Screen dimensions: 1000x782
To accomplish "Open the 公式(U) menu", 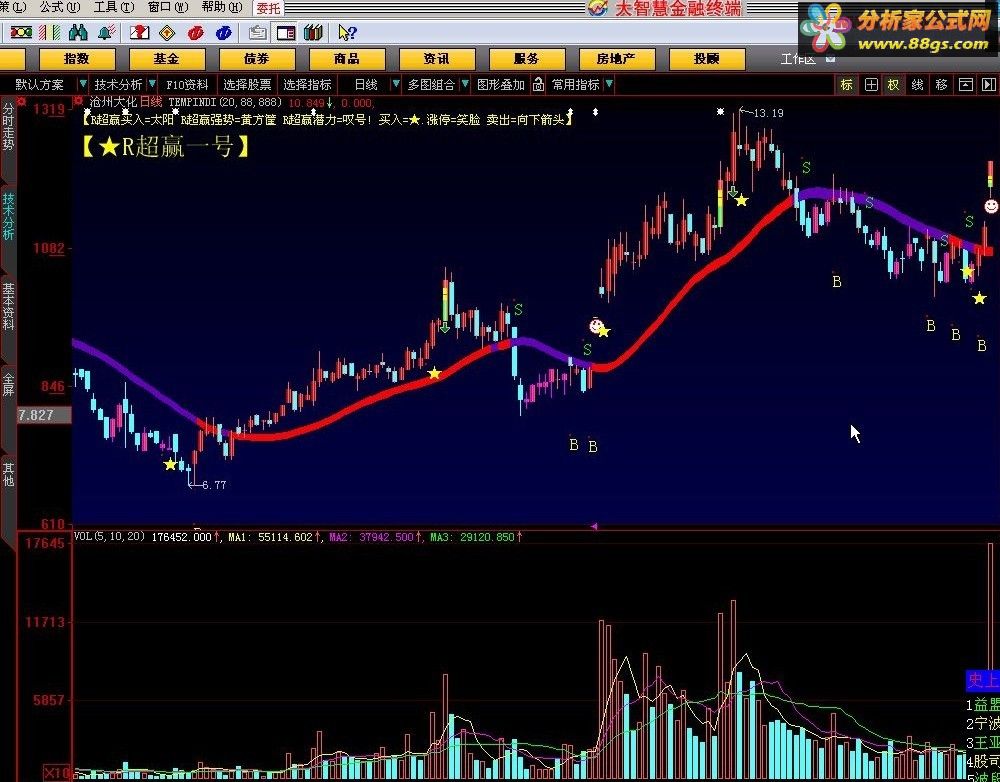I will (x=60, y=7).
